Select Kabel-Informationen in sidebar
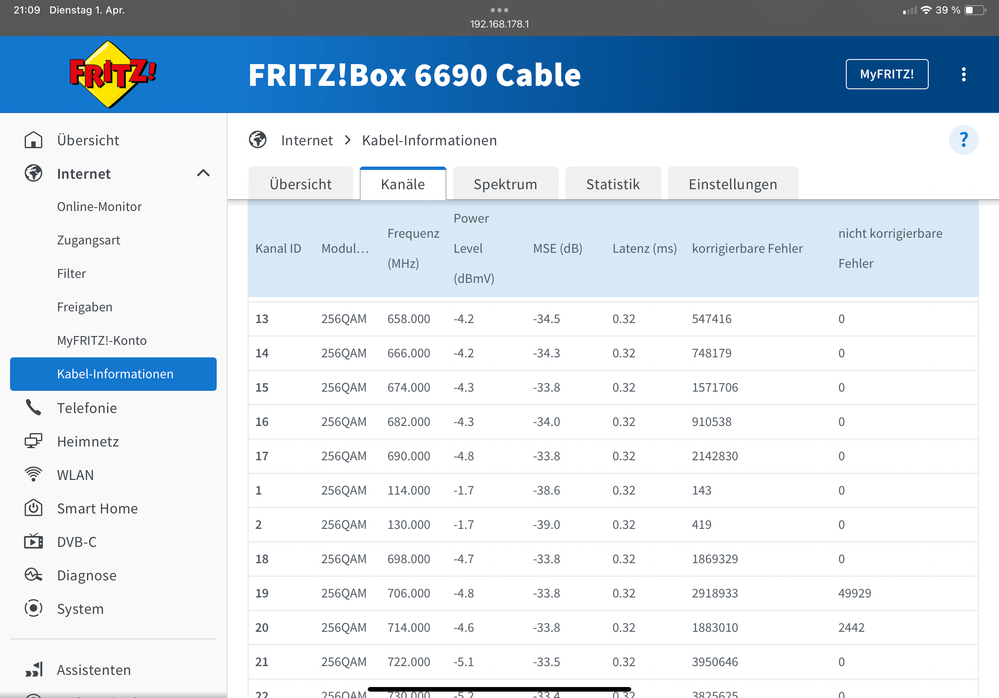Screen dimensions: 999x698 [113, 374]
